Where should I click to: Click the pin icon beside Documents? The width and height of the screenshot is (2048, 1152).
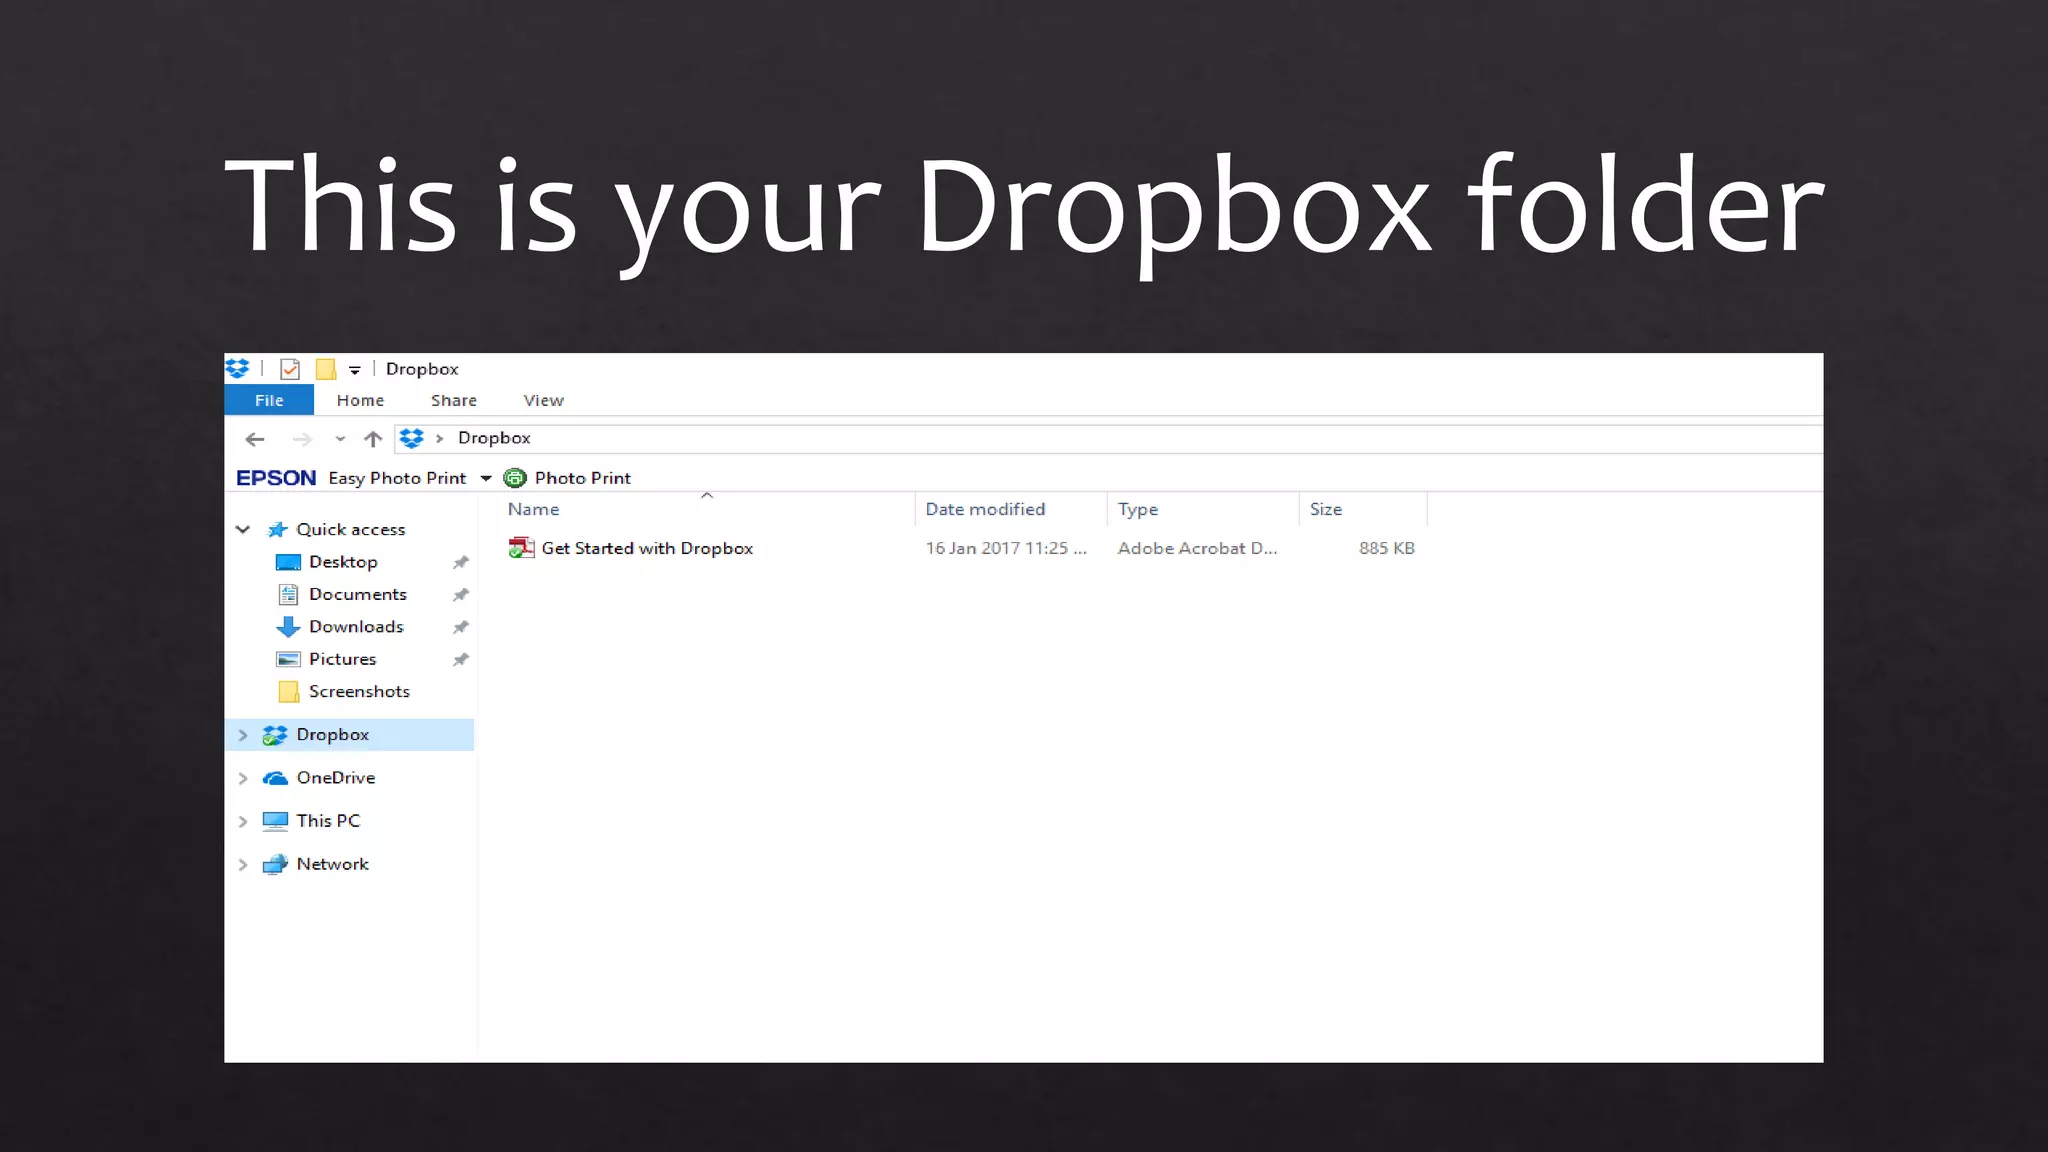pyautogui.click(x=461, y=594)
